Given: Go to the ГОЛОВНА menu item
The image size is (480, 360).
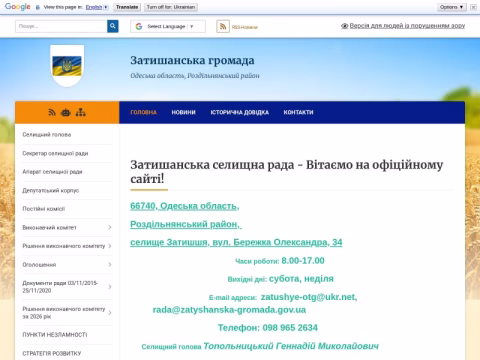Looking at the screenshot, I should tap(143, 112).
